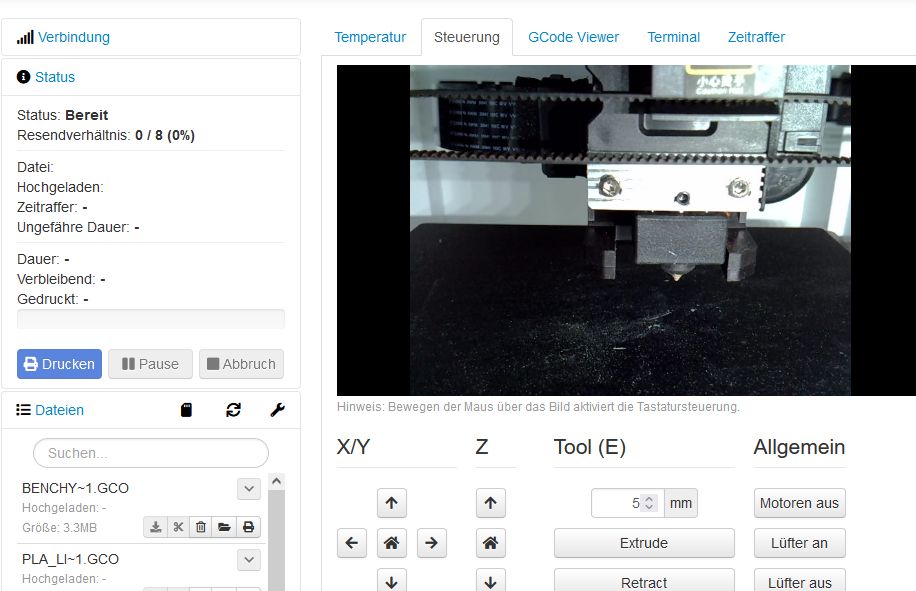Viewport: 916px width, 591px height.
Task: Delete BENCHY~1.GCO with the trash icon
Action: click(201, 527)
